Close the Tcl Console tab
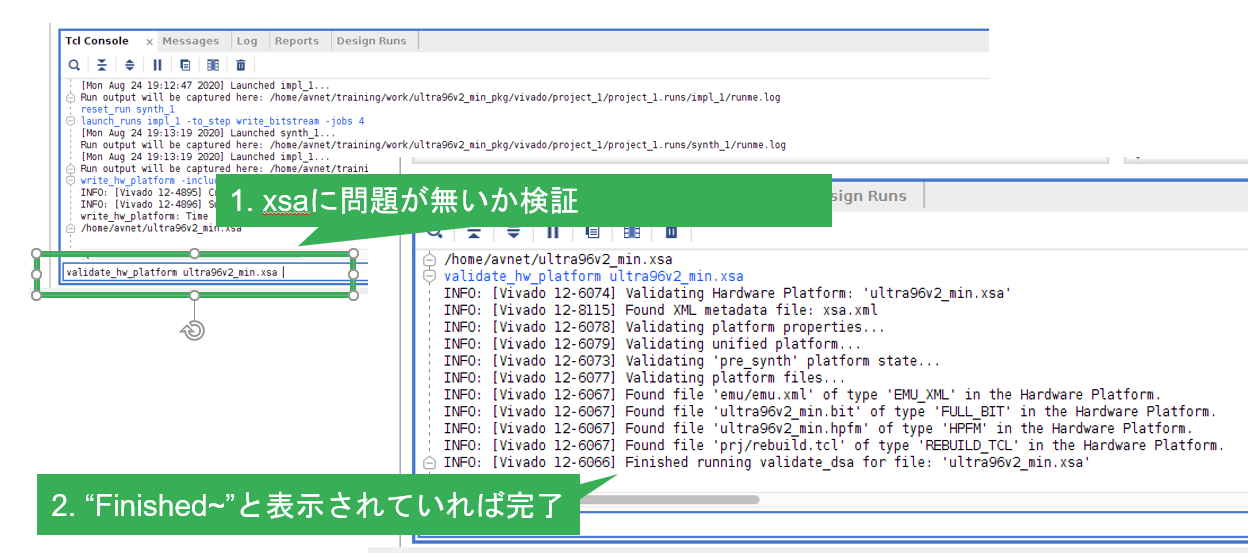The height and width of the screenshot is (553, 1248). [x=149, y=42]
